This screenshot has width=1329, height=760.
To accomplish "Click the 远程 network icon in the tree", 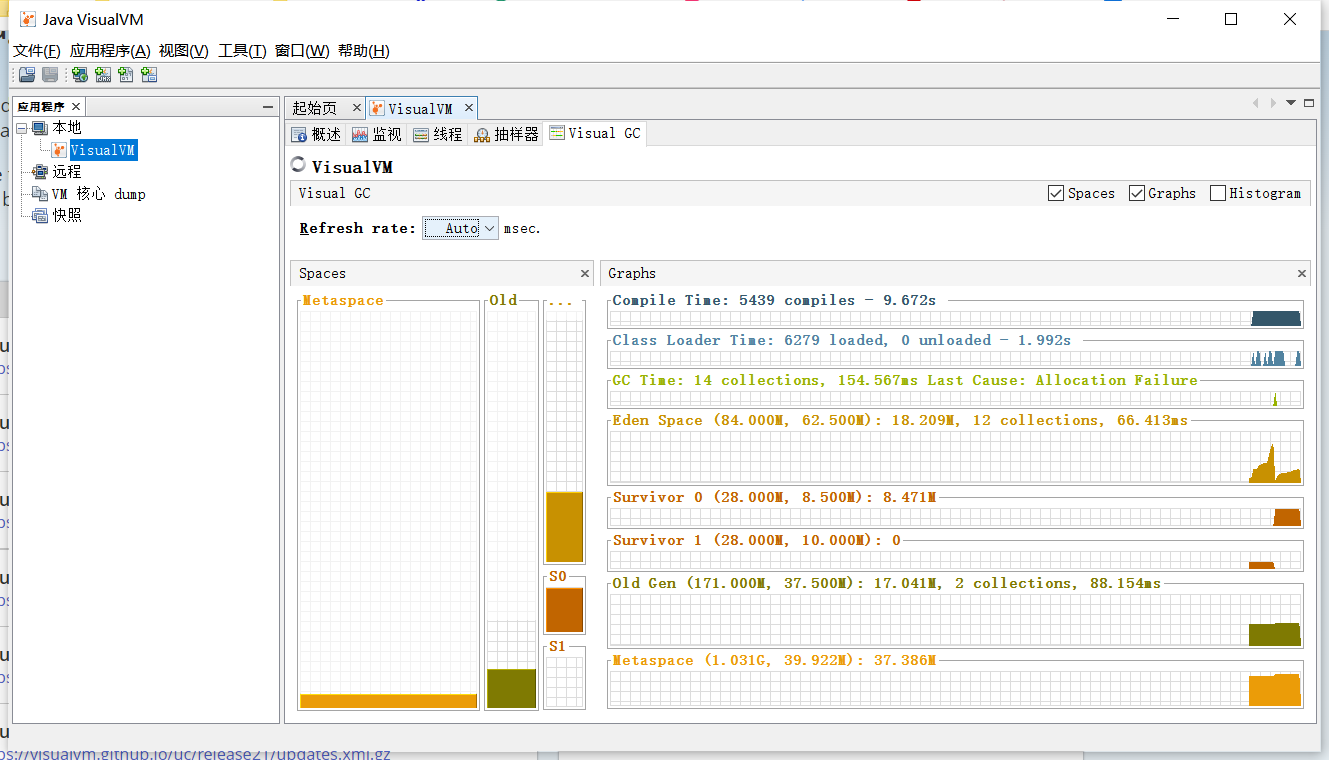I will click(x=40, y=172).
